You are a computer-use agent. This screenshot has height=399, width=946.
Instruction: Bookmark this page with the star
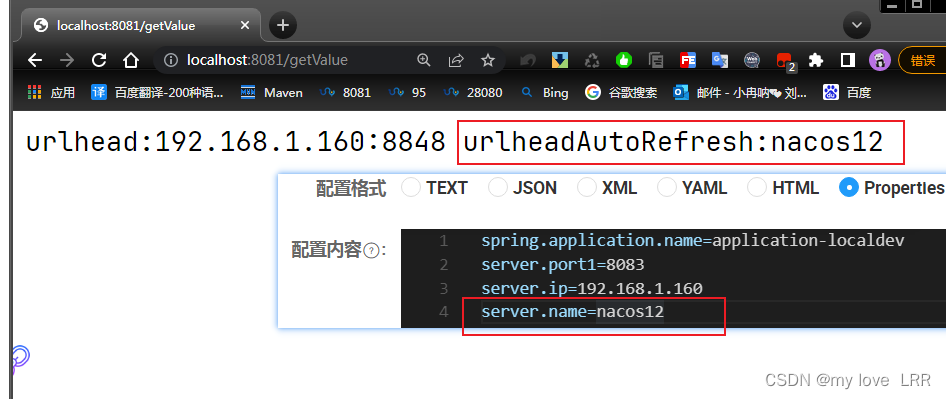click(x=487, y=60)
